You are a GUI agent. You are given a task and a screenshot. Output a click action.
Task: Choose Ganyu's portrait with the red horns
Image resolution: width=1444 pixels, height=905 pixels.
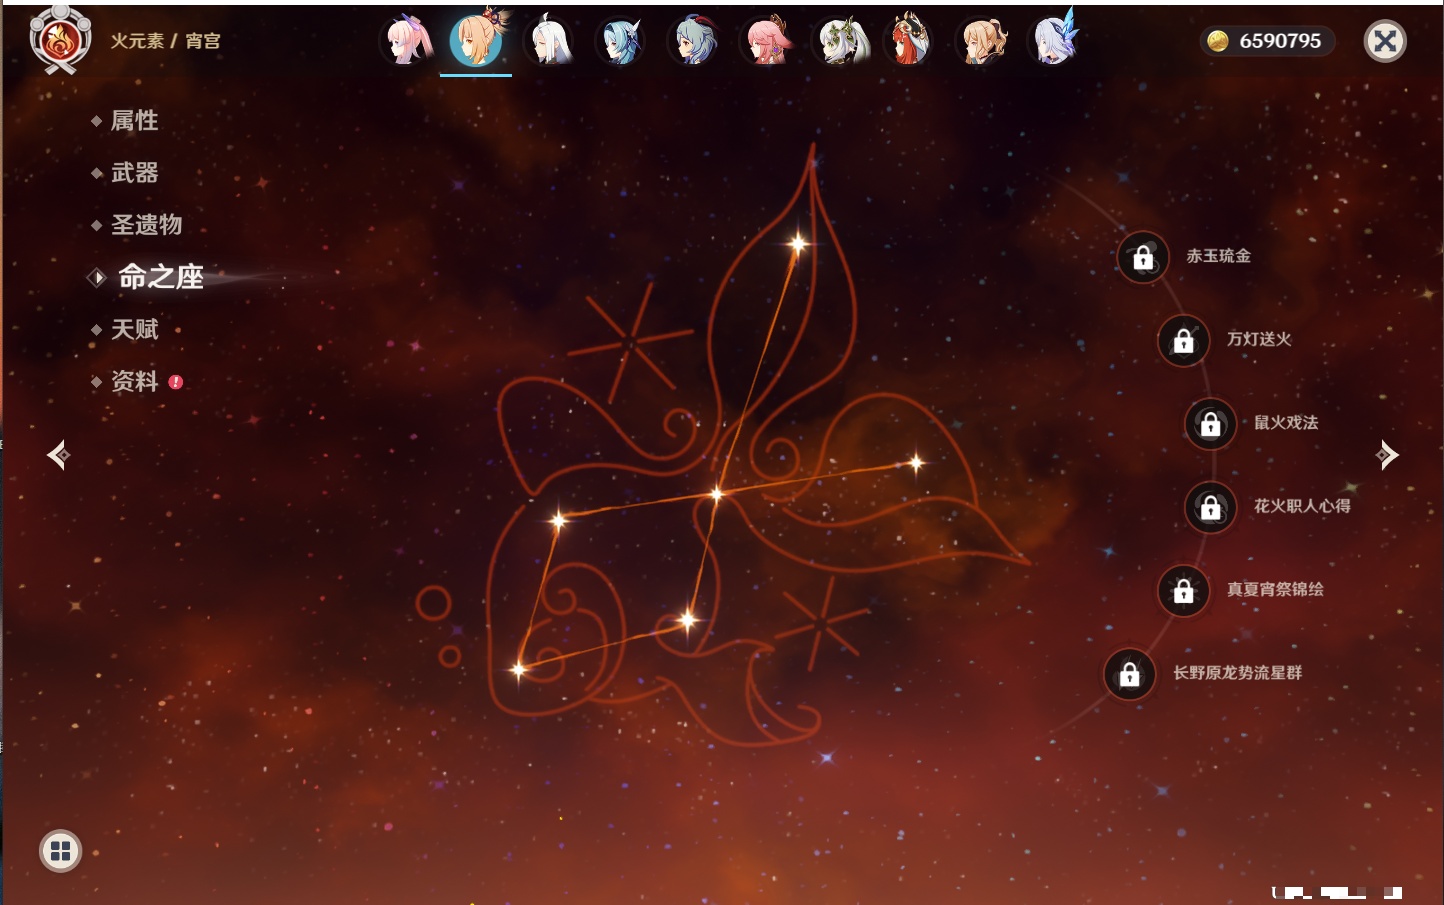693,42
